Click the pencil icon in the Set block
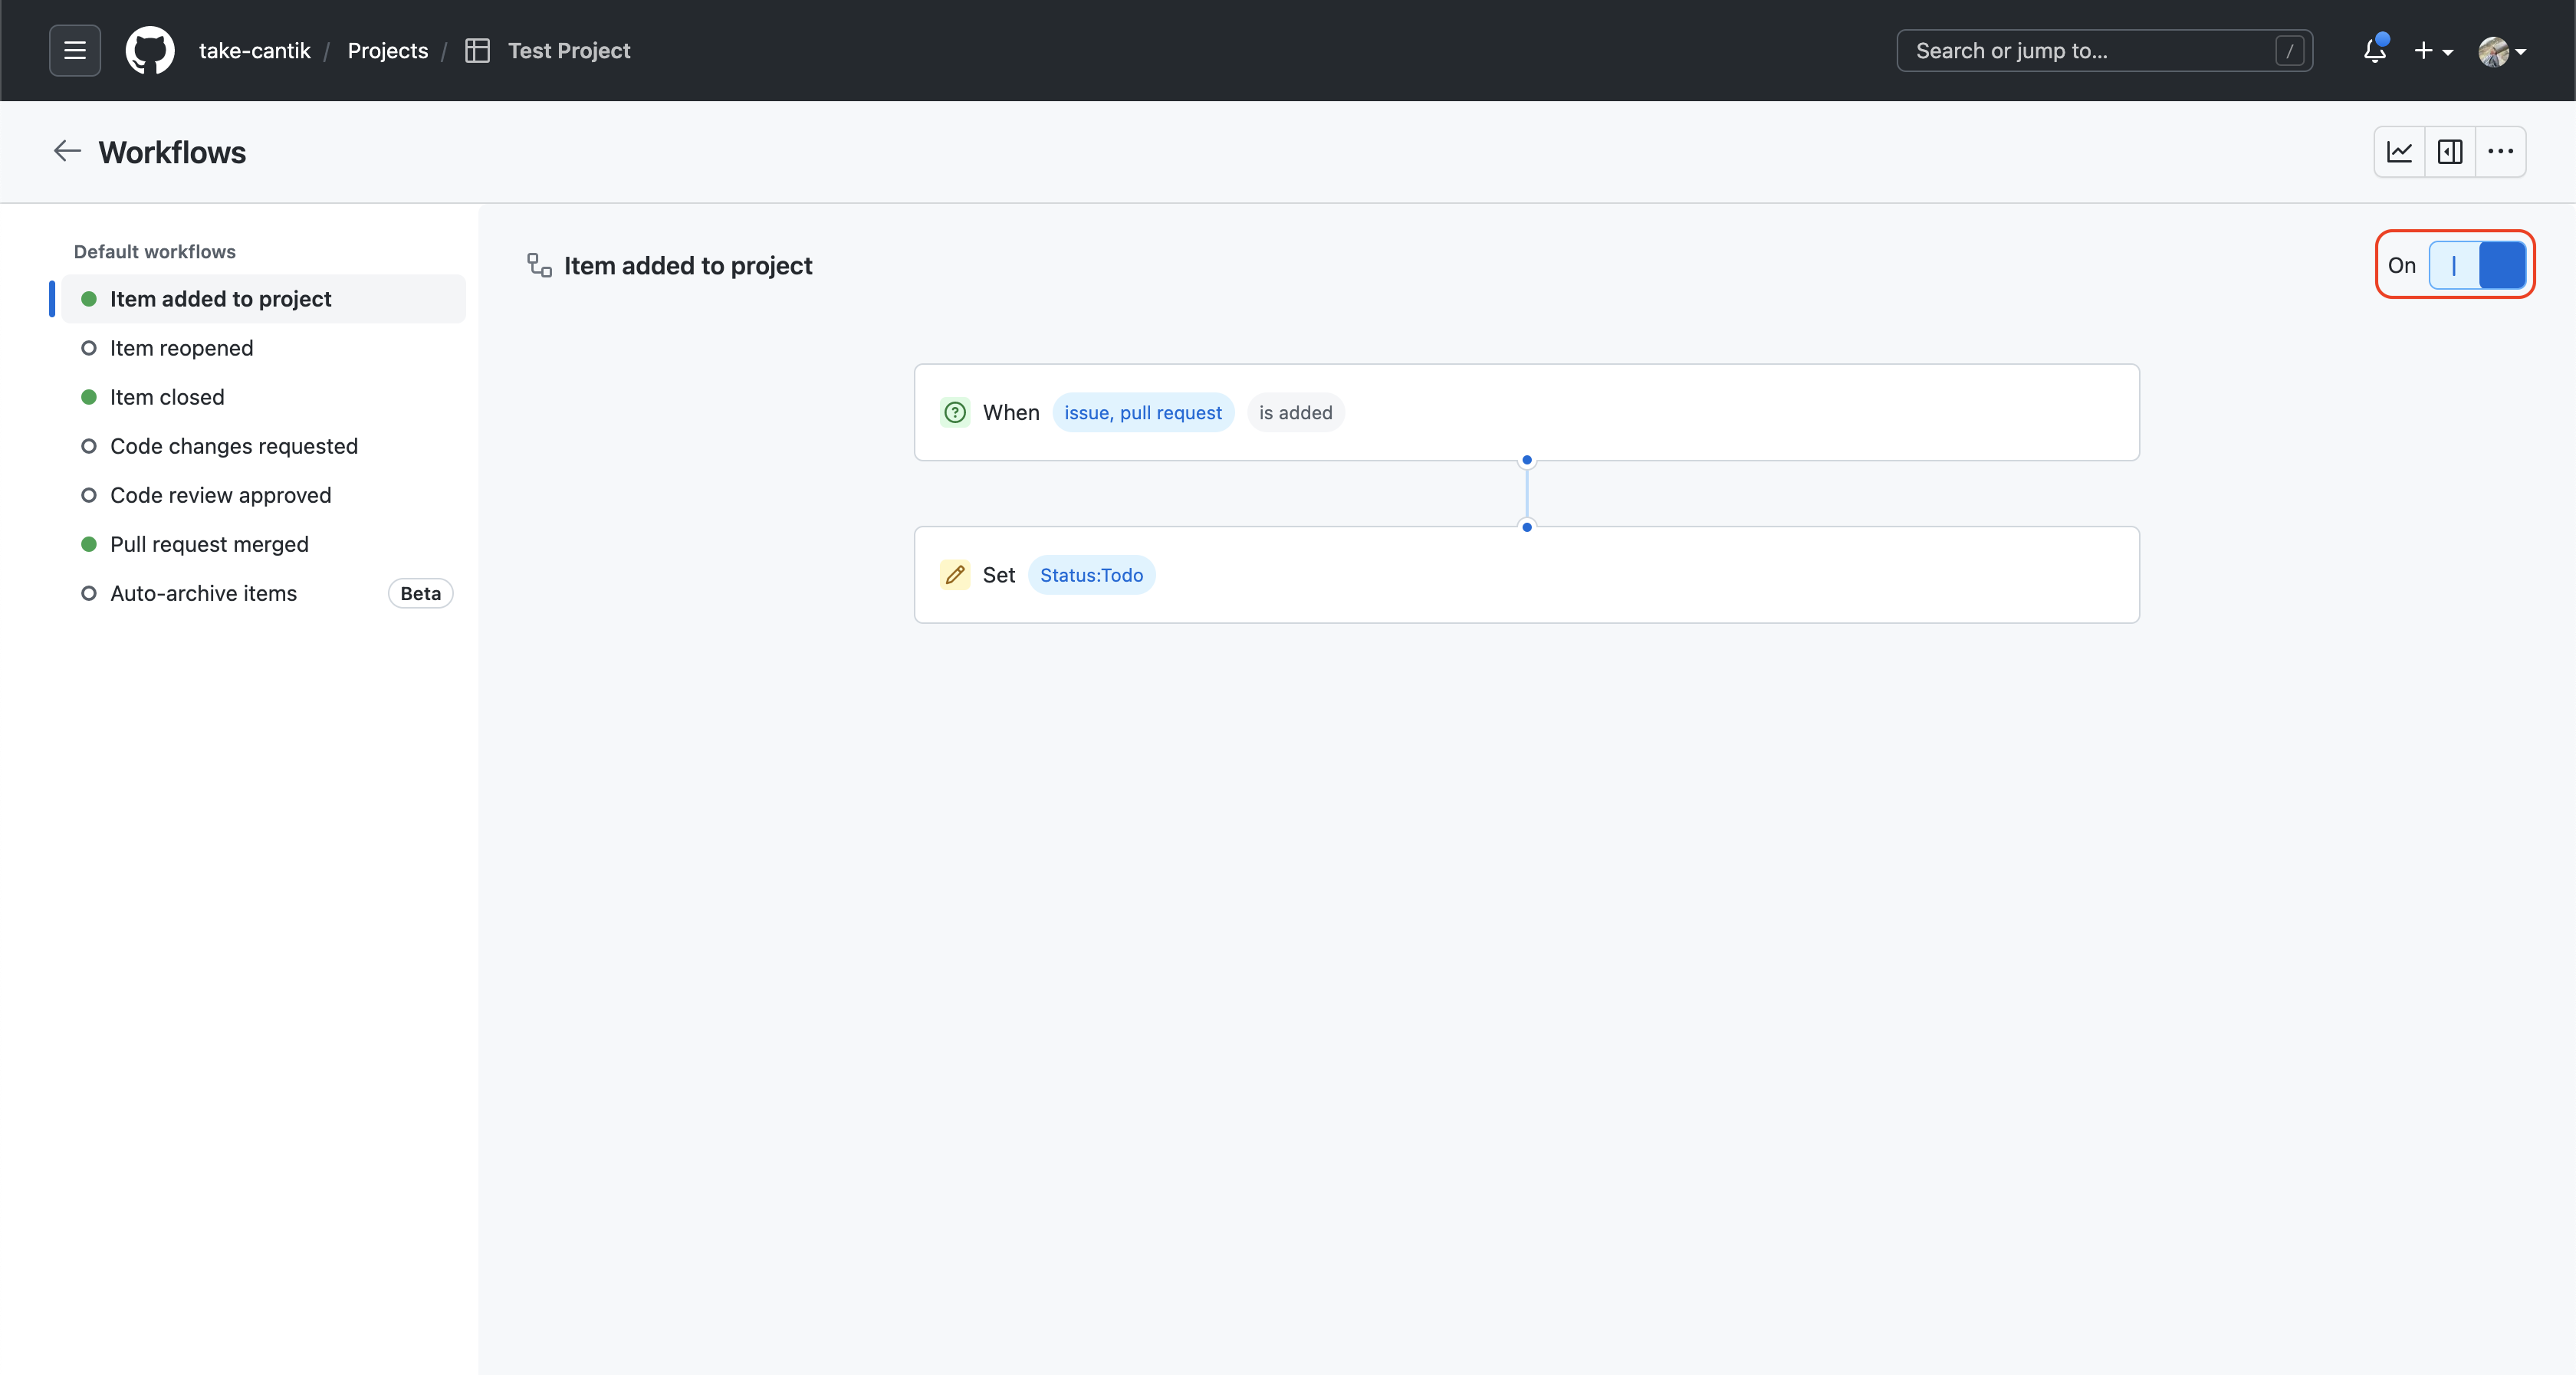The width and height of the screenshot is (2576, 1375). 954,575
